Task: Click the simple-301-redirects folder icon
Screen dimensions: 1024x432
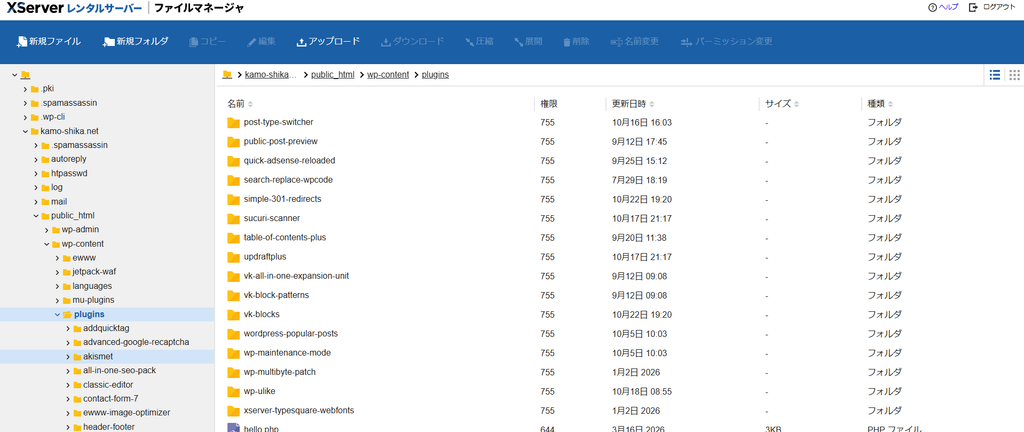Action: pos(234,199)
